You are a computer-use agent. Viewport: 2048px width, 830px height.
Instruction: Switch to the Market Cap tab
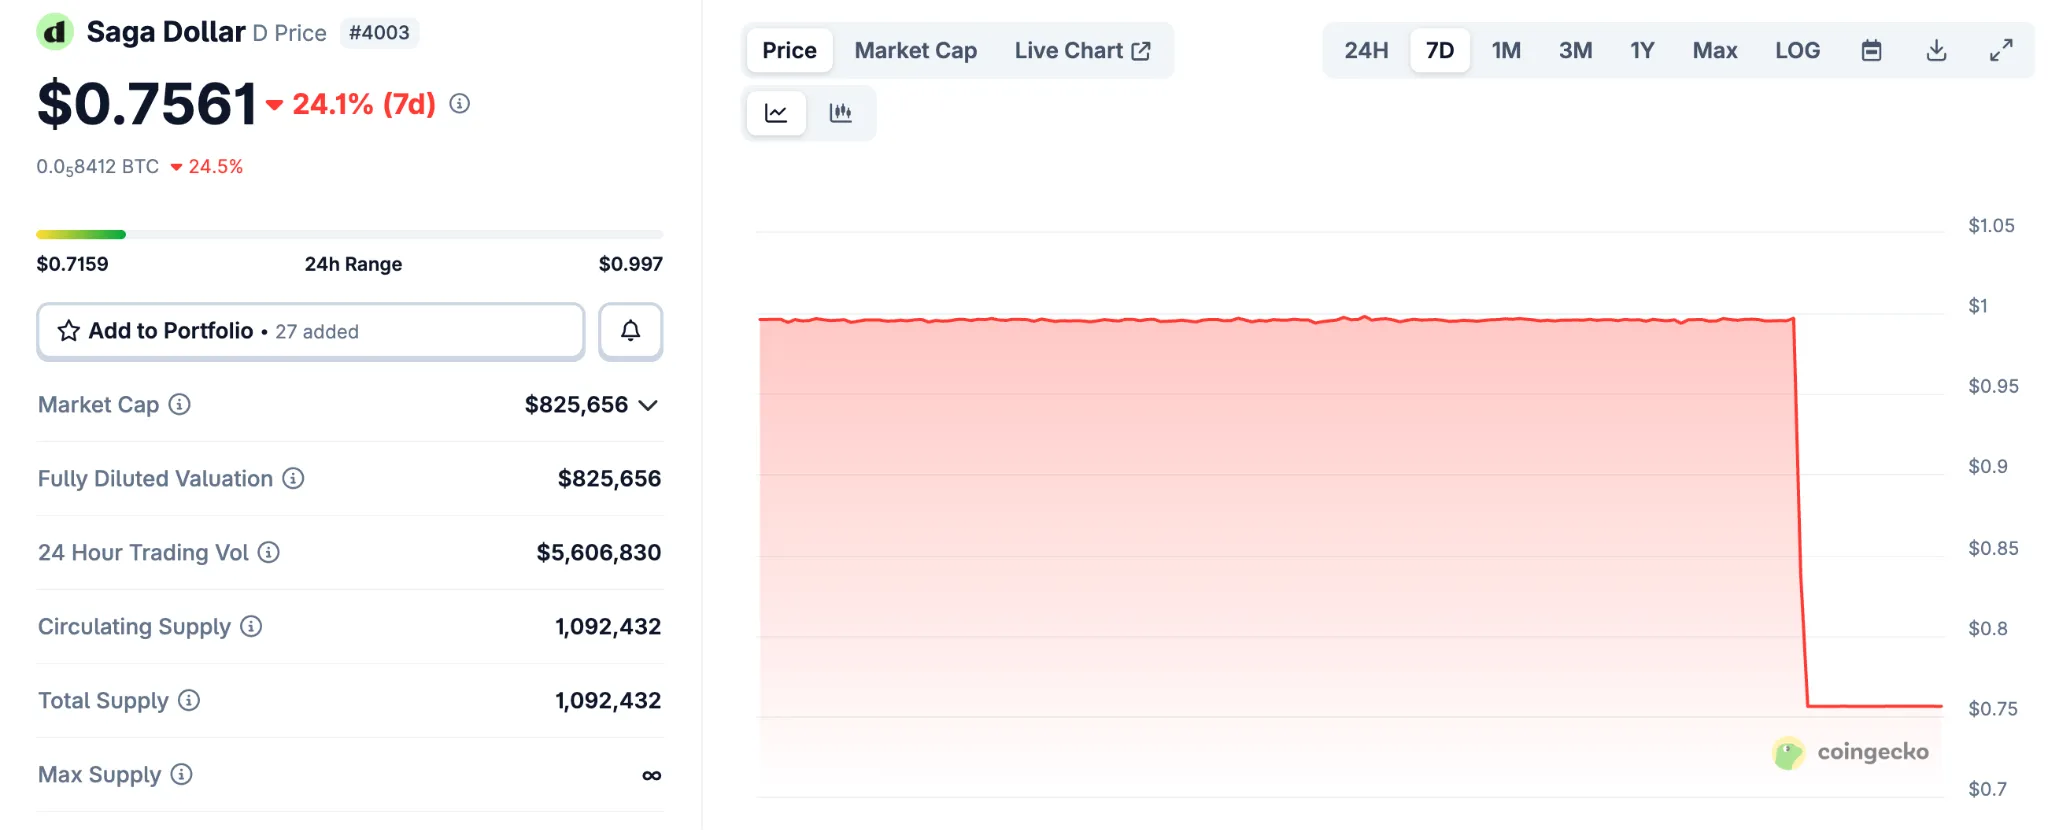915,51
